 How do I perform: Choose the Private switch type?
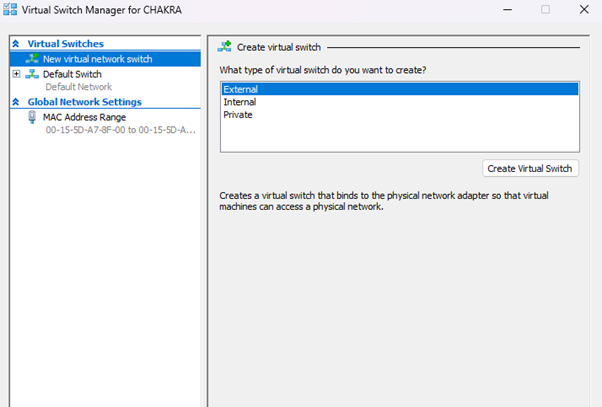[x=238, y=115]
